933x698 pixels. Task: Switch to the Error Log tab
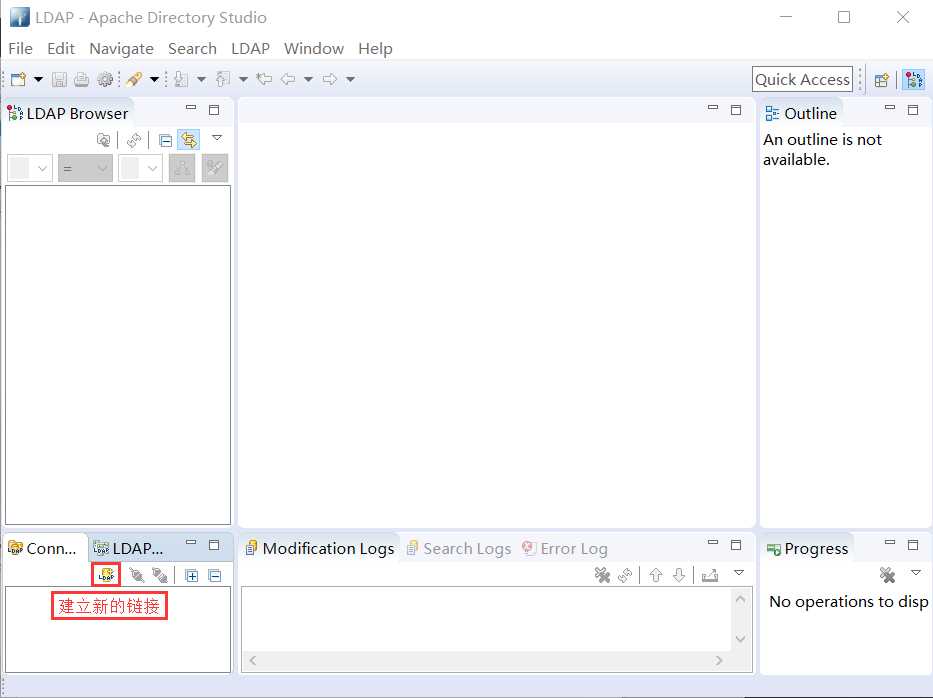point(565,548)
